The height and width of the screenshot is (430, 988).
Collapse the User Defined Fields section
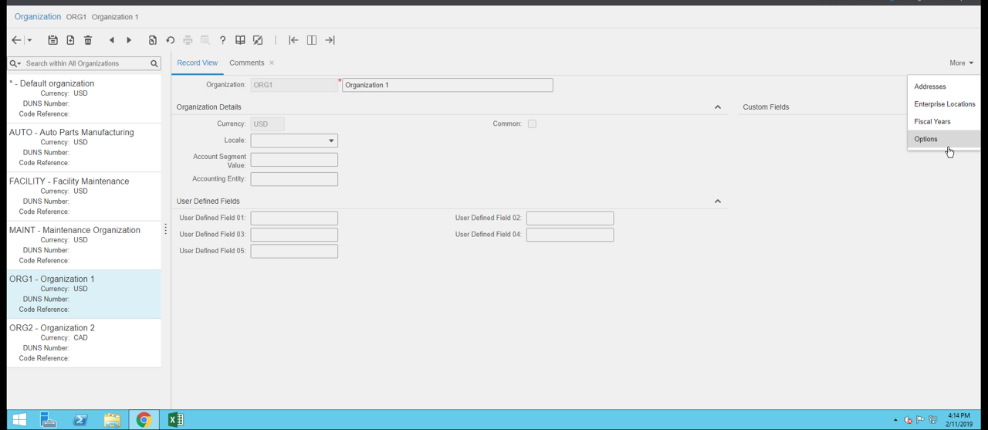pyautogui.click(x=717, y=201)
